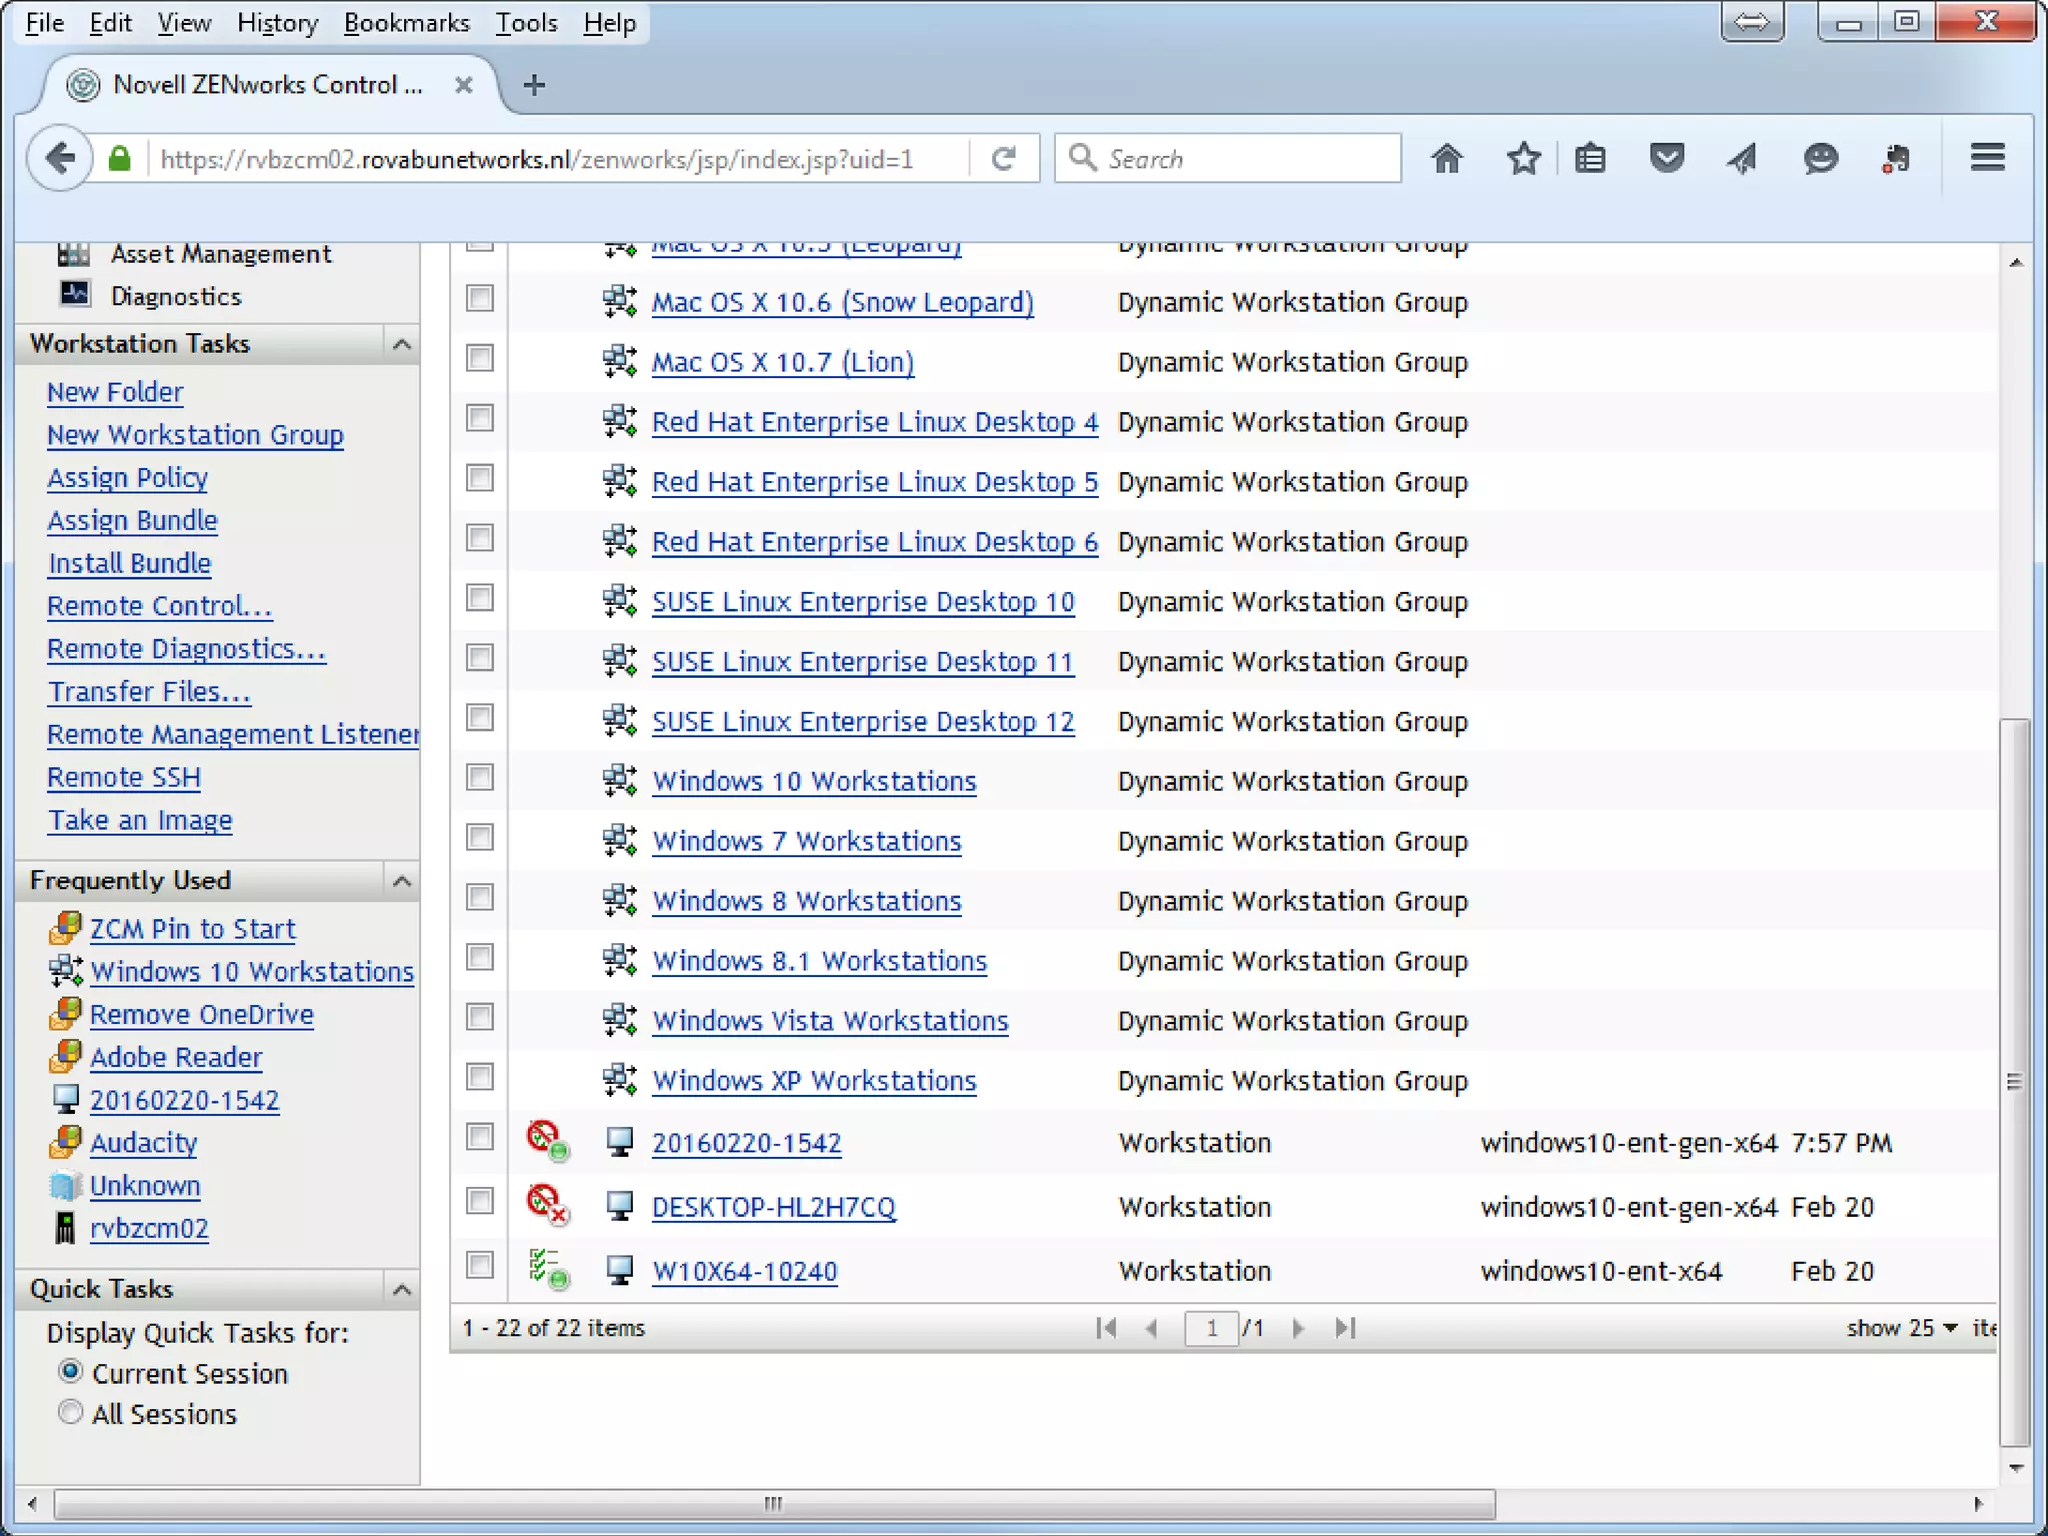The width and height of the screenshot is (2048, 1536).
Task: Check the Windows 10 Workstations row checkbox
Action: click(x=480, y=778)
